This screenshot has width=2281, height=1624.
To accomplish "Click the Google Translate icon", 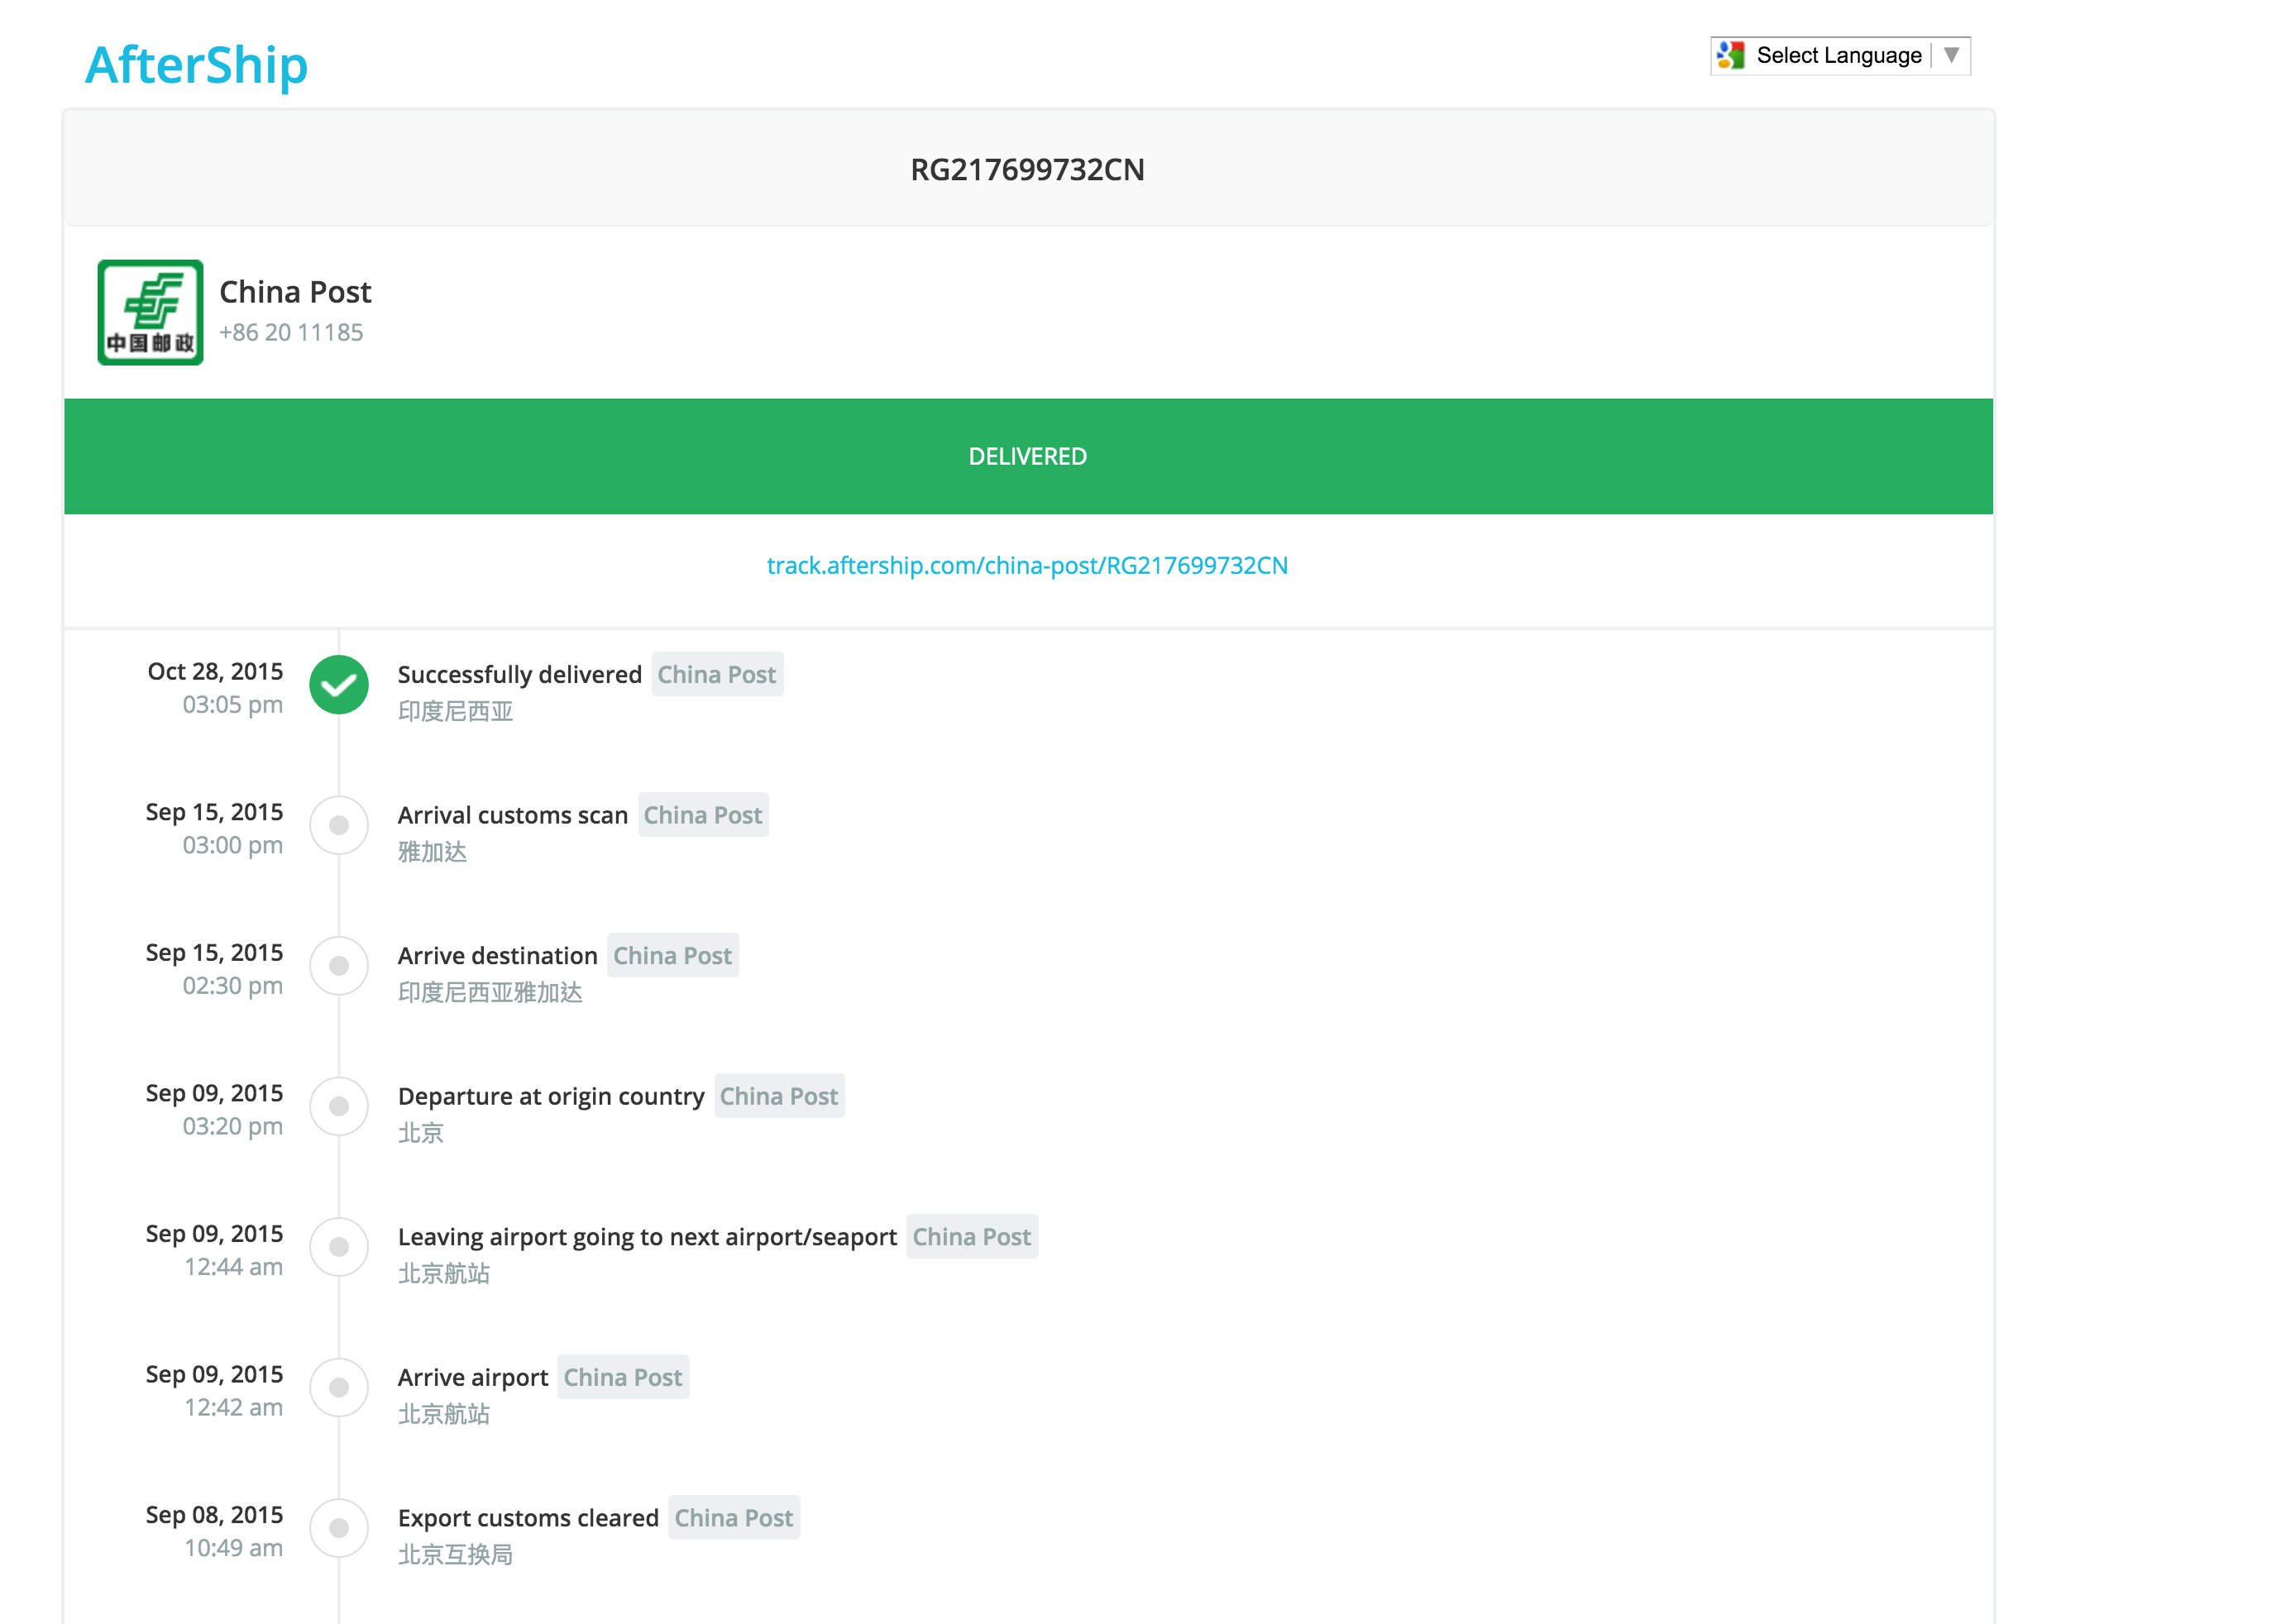I will coord(1730,56).
